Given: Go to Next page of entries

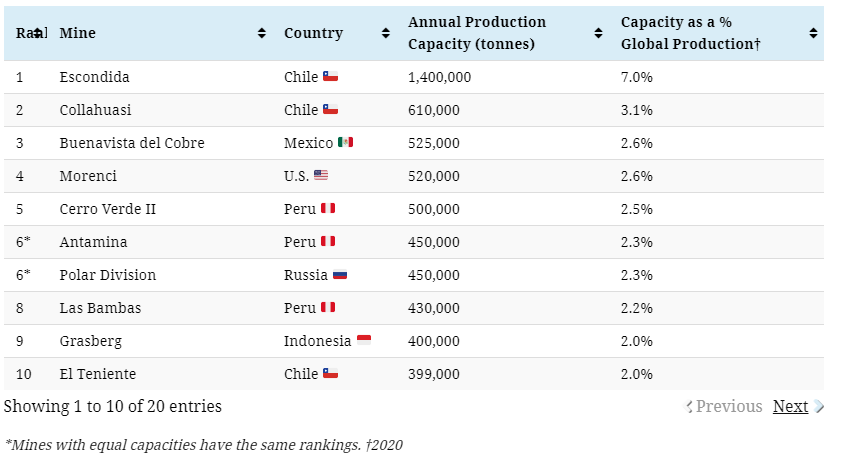Looking at the screenshot, I should (x=790, y=406).
